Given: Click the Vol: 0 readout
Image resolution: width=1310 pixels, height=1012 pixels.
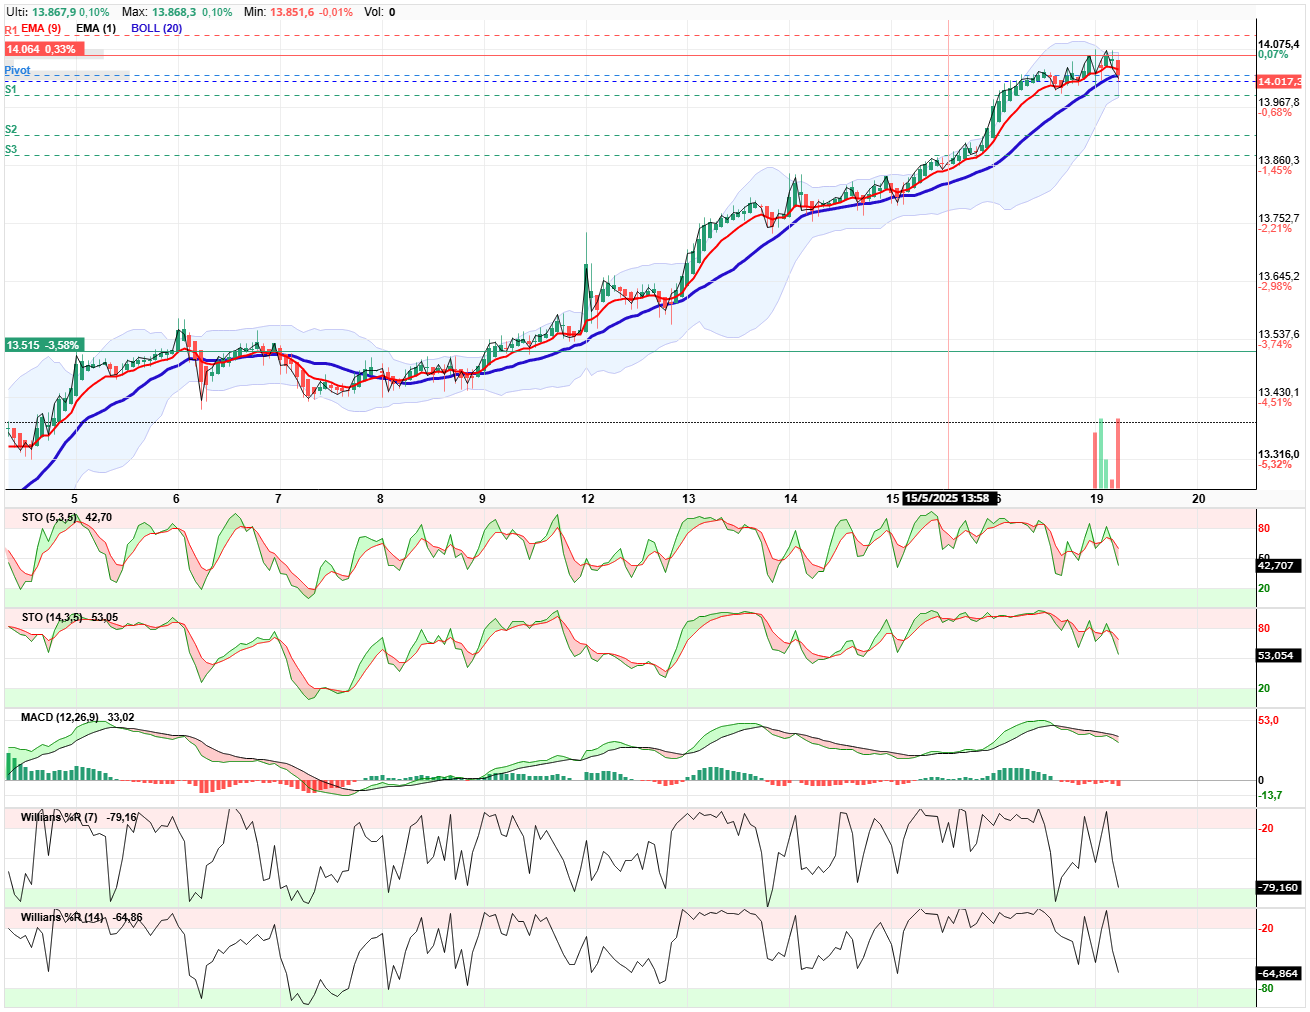Looking at the screenshot, I should pyautogui.click(x=379, y=12).
